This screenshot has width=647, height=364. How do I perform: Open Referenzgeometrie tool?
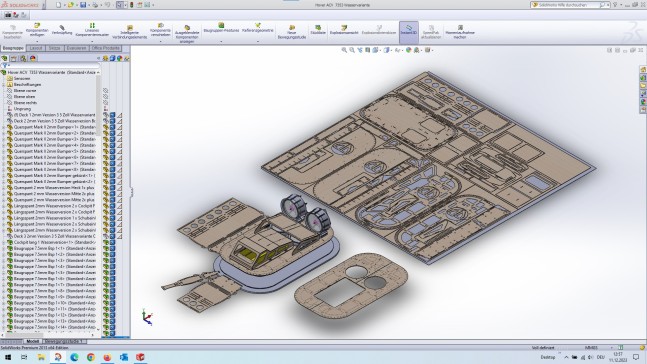(x=257, y=28)
